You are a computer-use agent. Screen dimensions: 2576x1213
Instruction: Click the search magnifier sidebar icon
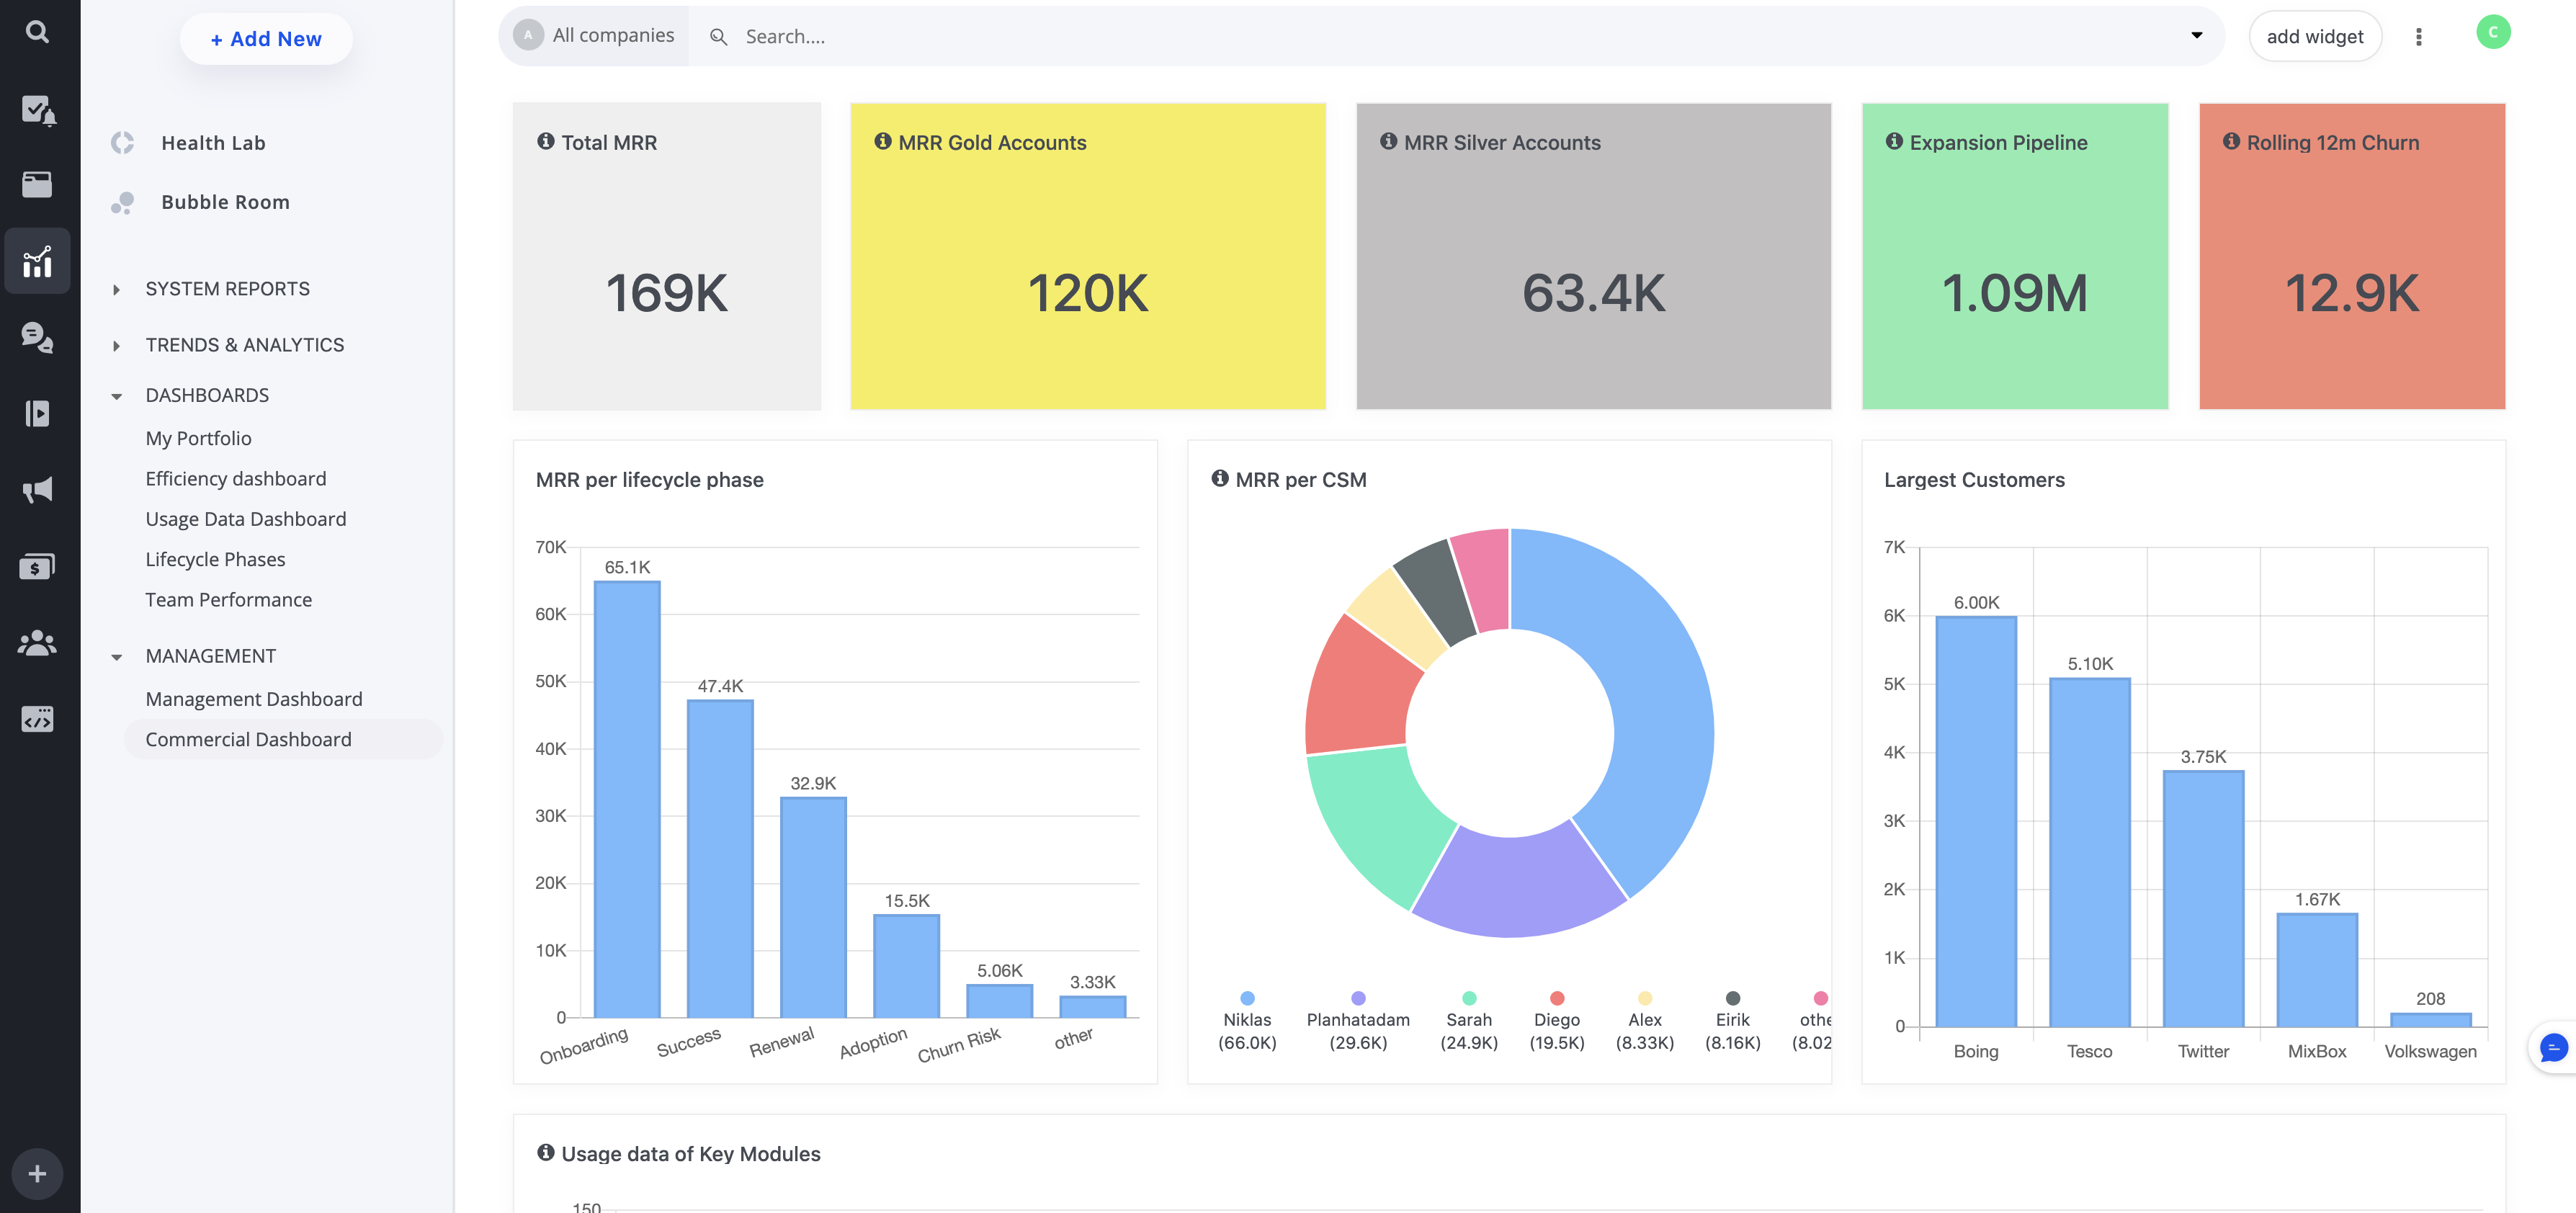(37, 32)
